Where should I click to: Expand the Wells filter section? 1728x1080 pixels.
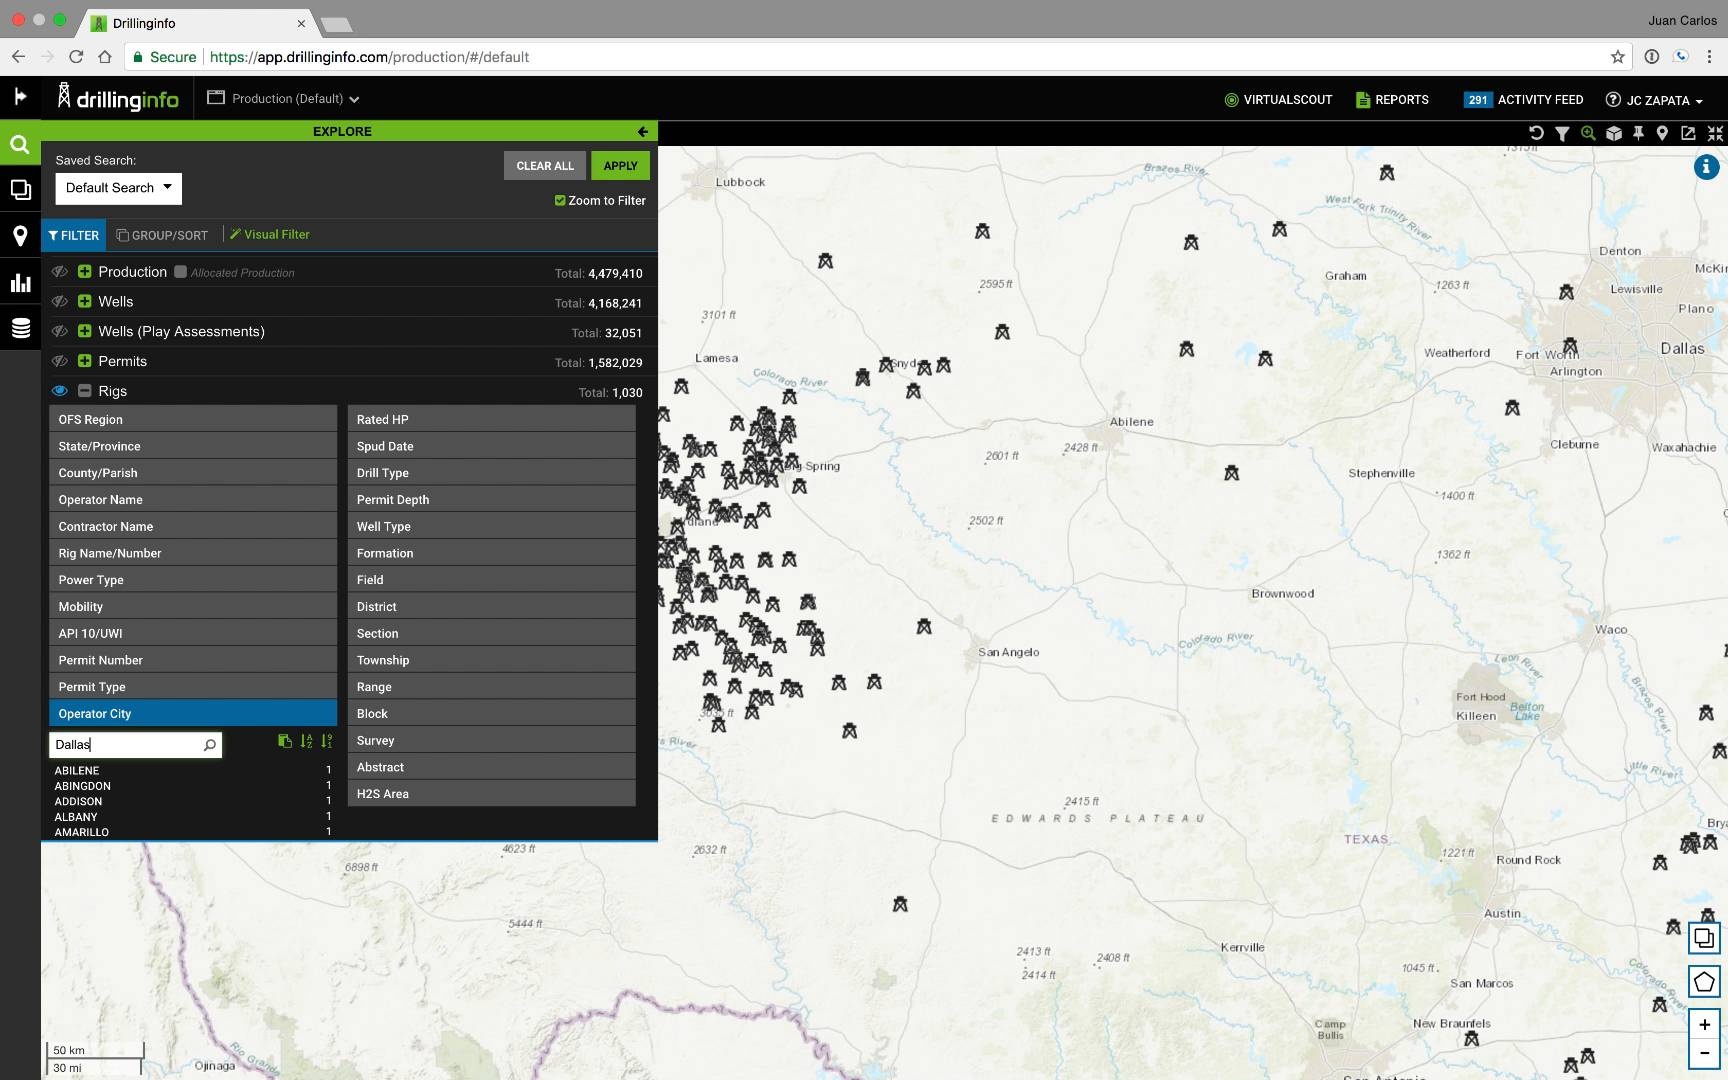85,301
